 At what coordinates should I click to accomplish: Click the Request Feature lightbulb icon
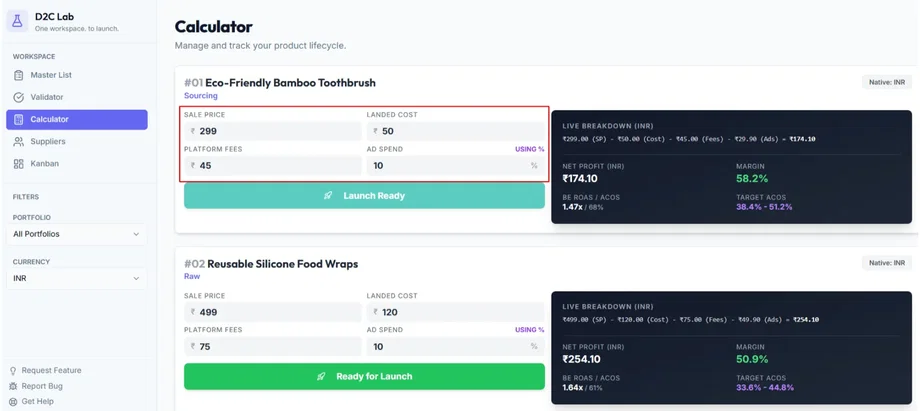point(13,370)
